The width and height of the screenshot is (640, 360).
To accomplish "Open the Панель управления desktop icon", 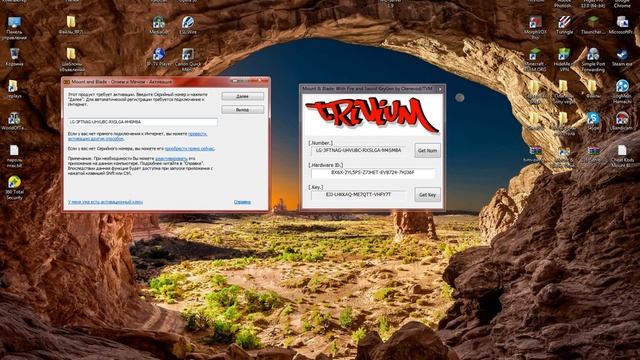I will click(x=14, y=28).
